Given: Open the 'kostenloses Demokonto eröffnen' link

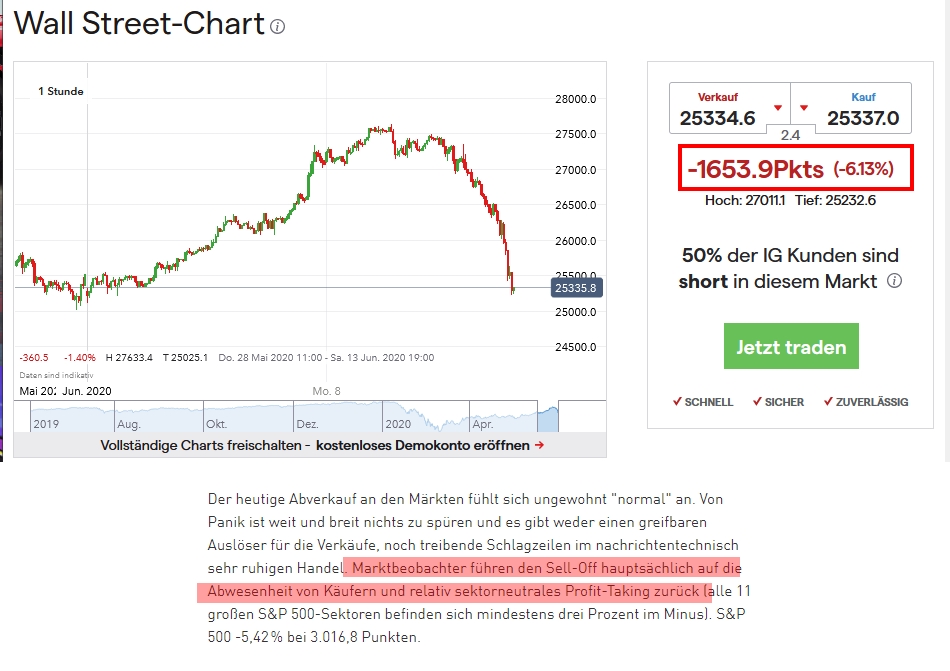Looking at the screenshot, I should point(422,446).
